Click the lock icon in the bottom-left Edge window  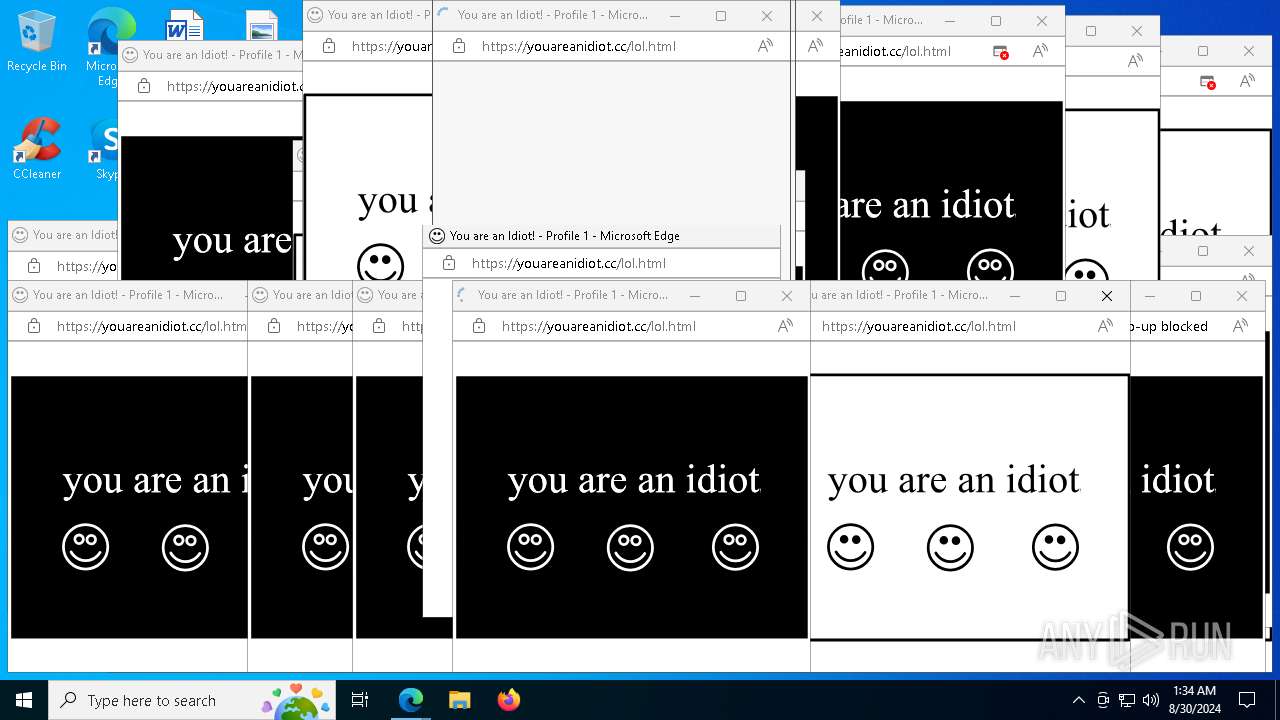[34, 326]
